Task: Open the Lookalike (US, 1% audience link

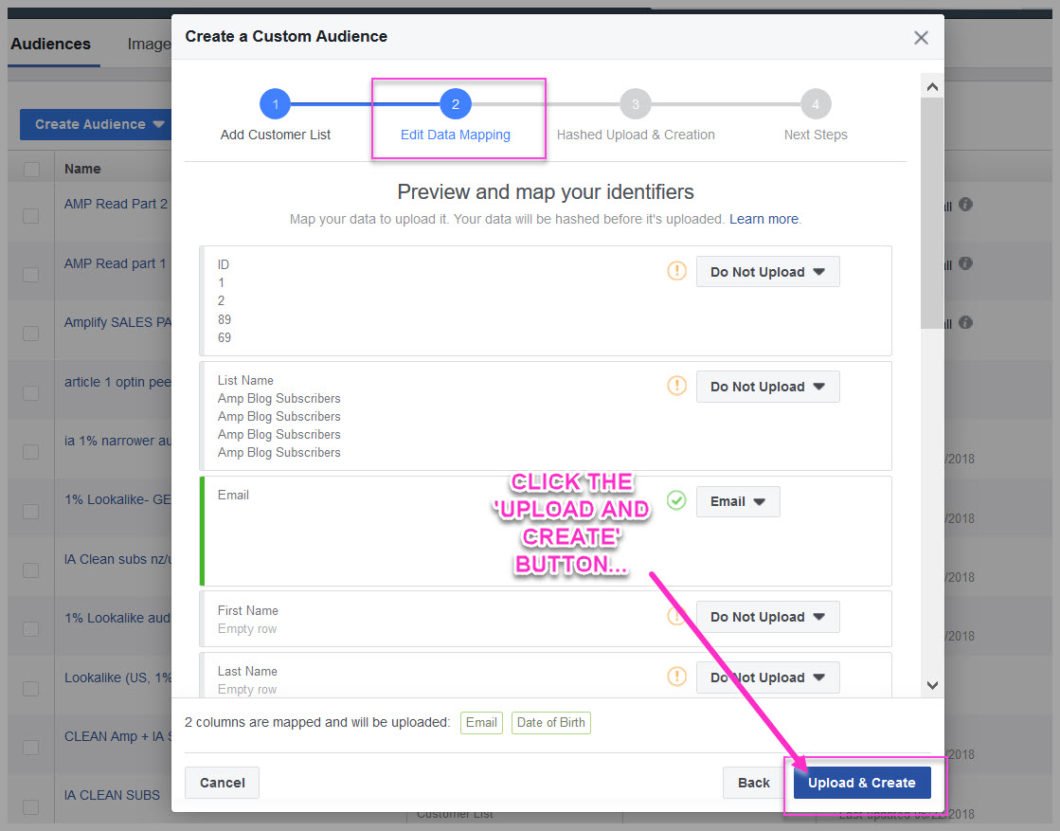Action: coord(118,677)
